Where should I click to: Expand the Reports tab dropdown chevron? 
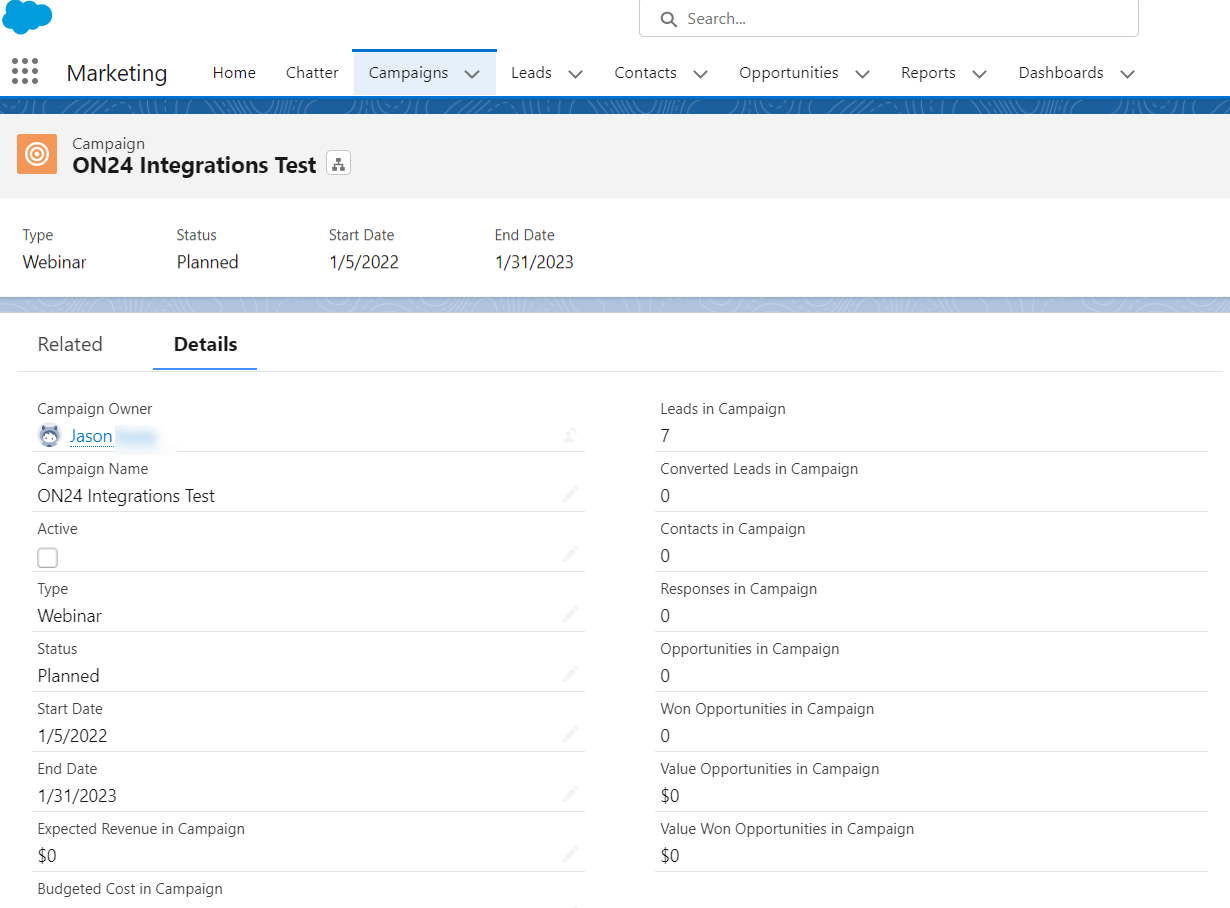979,74
